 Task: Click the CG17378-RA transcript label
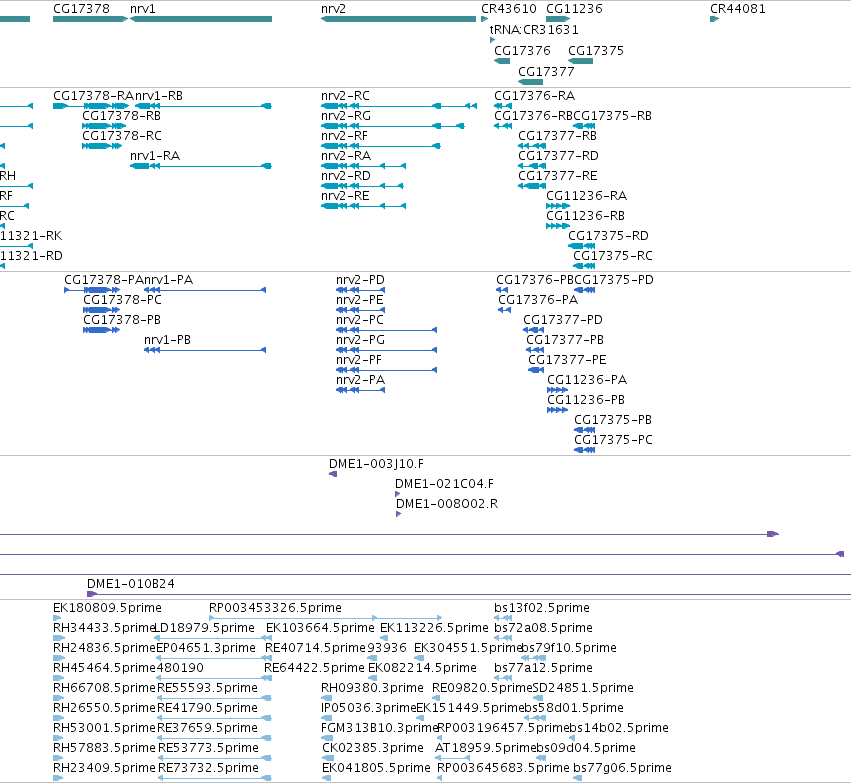click(93, 96)
